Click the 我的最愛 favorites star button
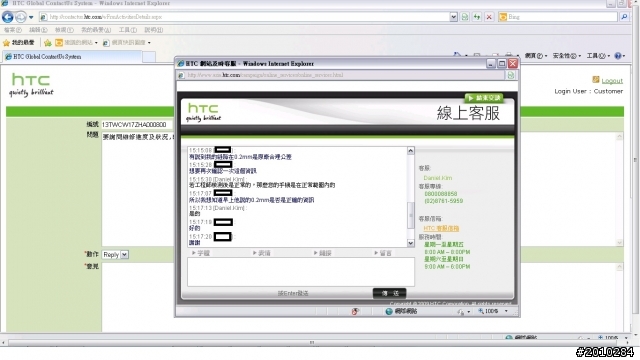 (x=19, y=42)
